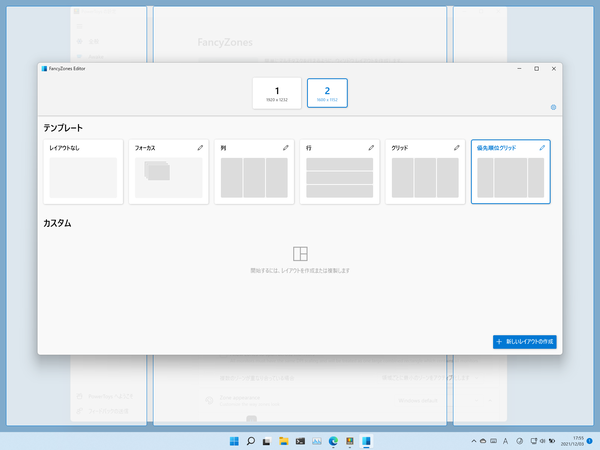
Task: Edit the 行 template with pencil icon
Action: 371,148
